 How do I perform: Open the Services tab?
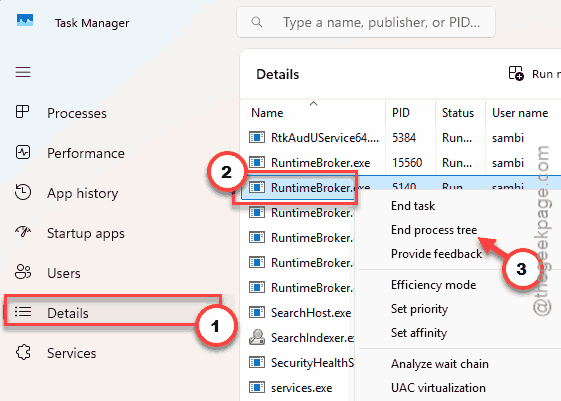(72, 353)
